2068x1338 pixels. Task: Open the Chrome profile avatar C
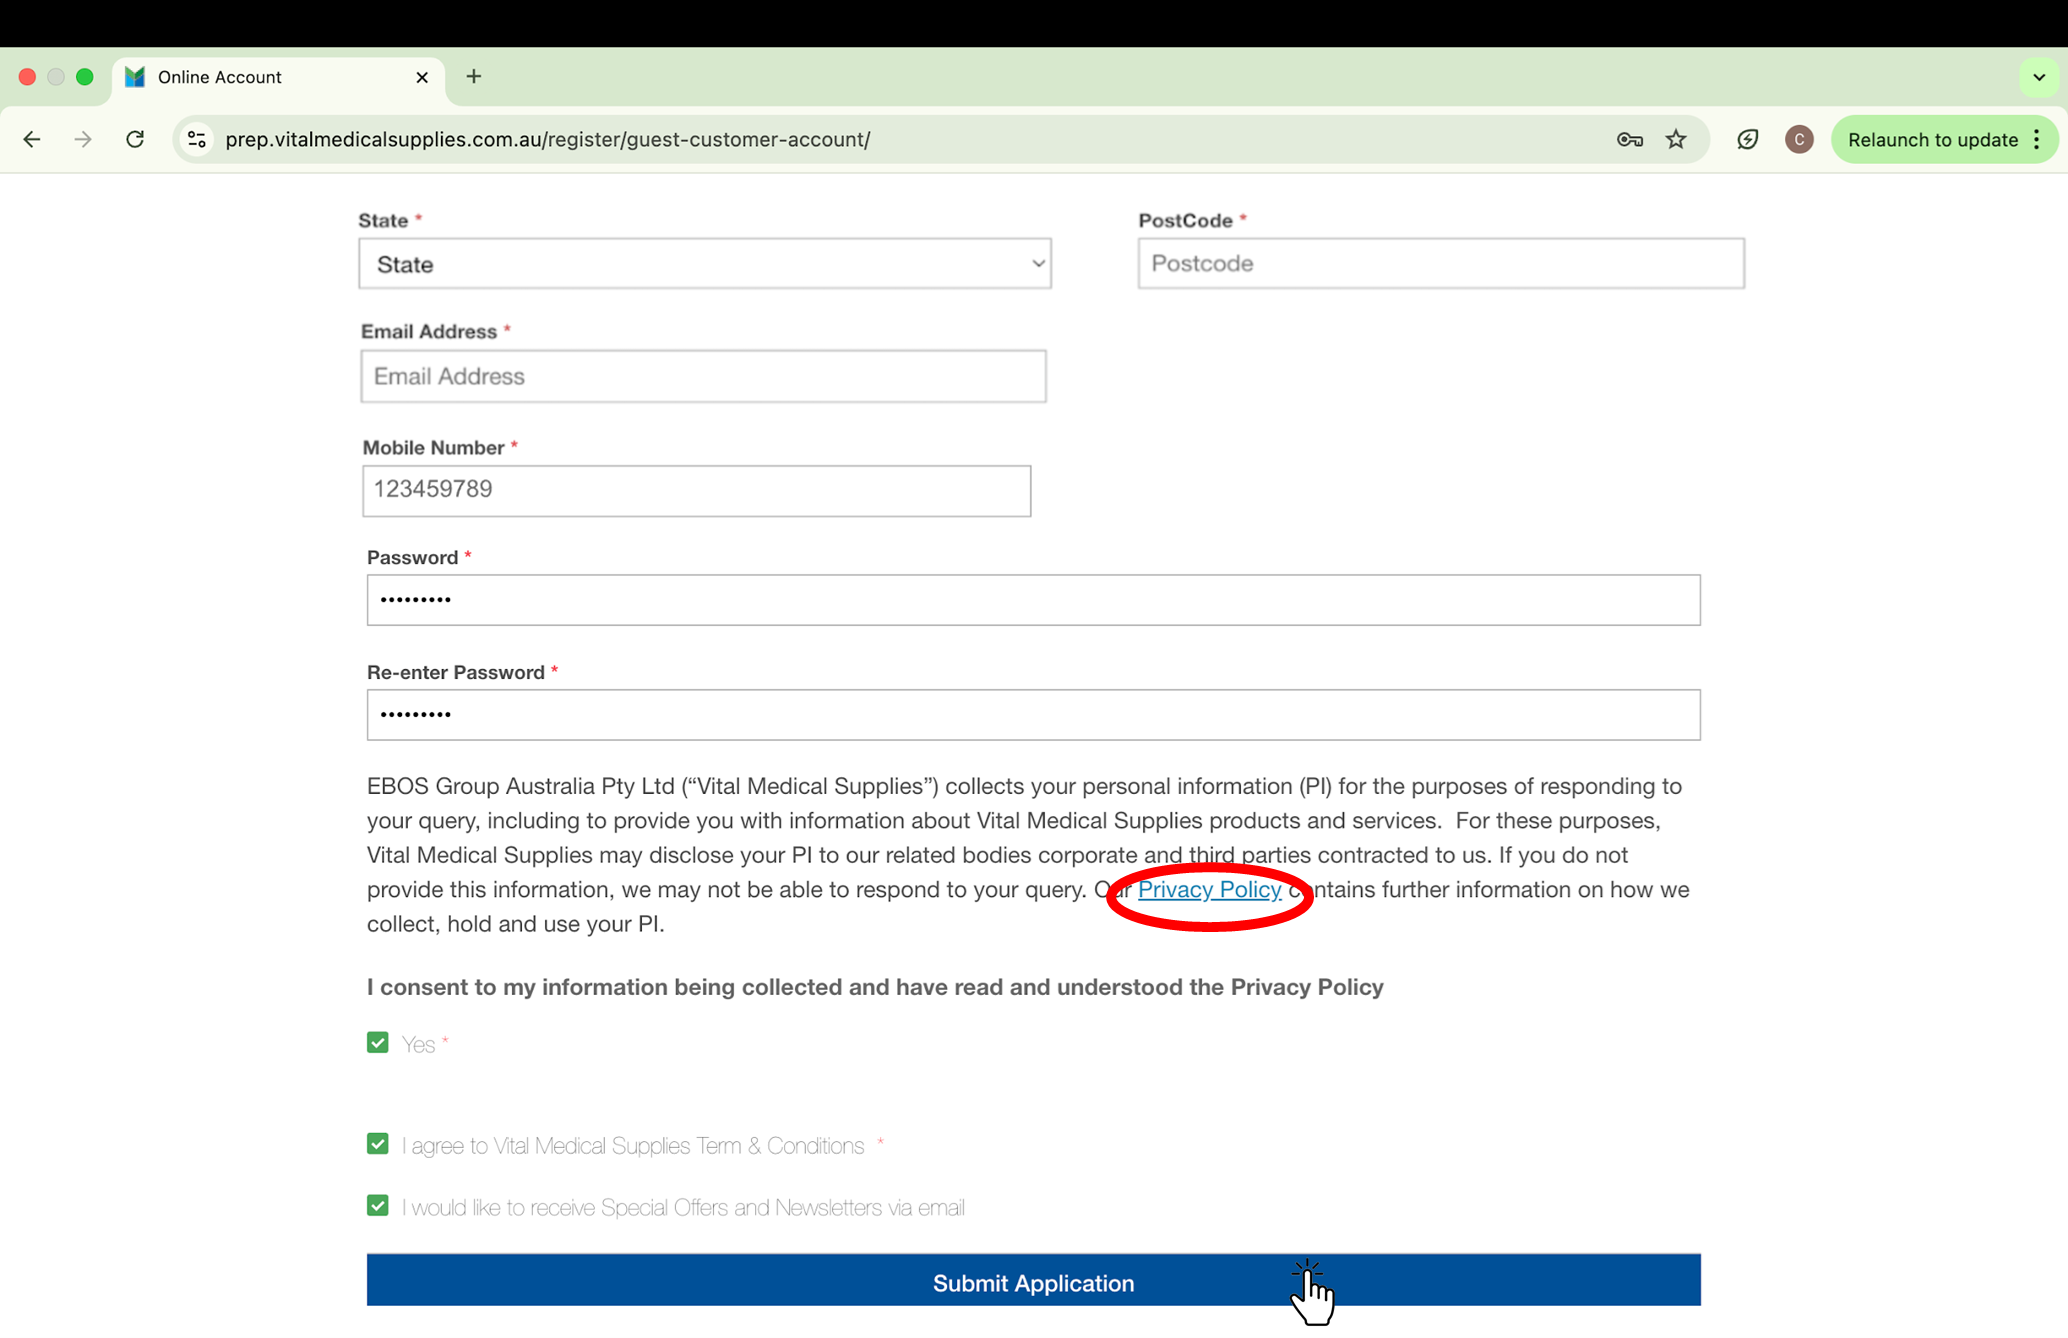click(x=1798, y=140)
